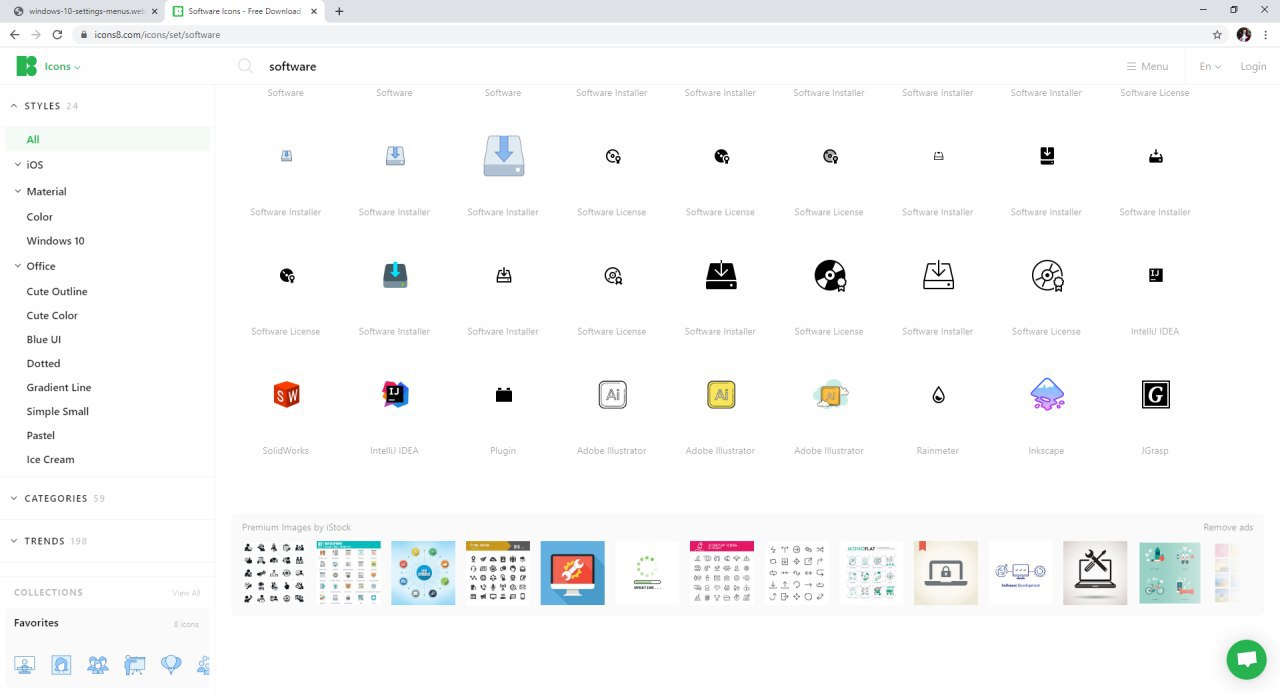Click the Remove ads link
Viewport: 1280px width, 693px height.
pyautogui.click(x=1228, y=528)
